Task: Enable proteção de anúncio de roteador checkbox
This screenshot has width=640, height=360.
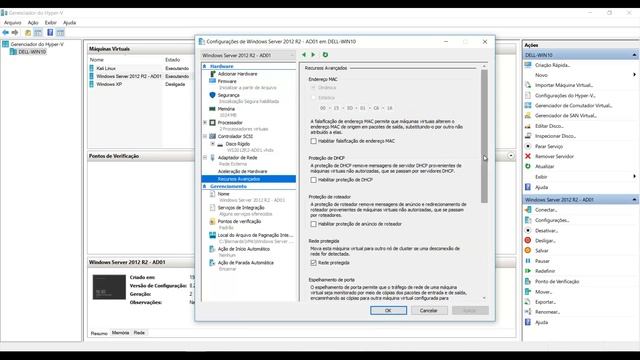Action: click(x=313, y=224)
